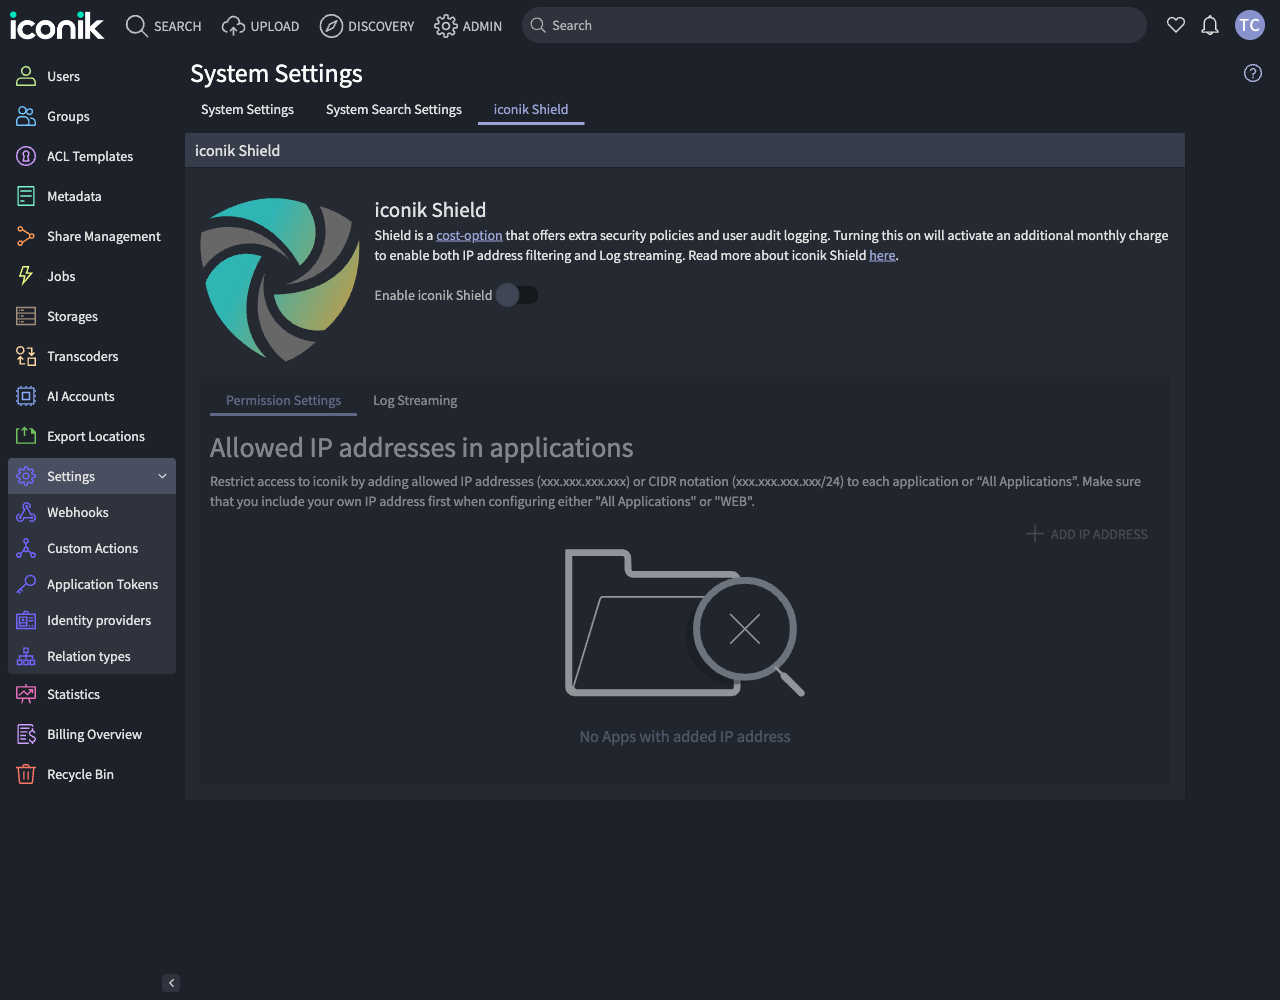Collapse the left navigation sidebar
Viewport: 1280px width, 1000px height.
[x=171, y=983]
